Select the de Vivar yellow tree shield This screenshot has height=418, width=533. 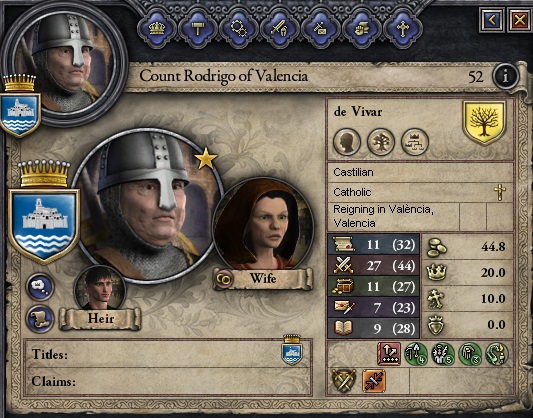(484, 122)
